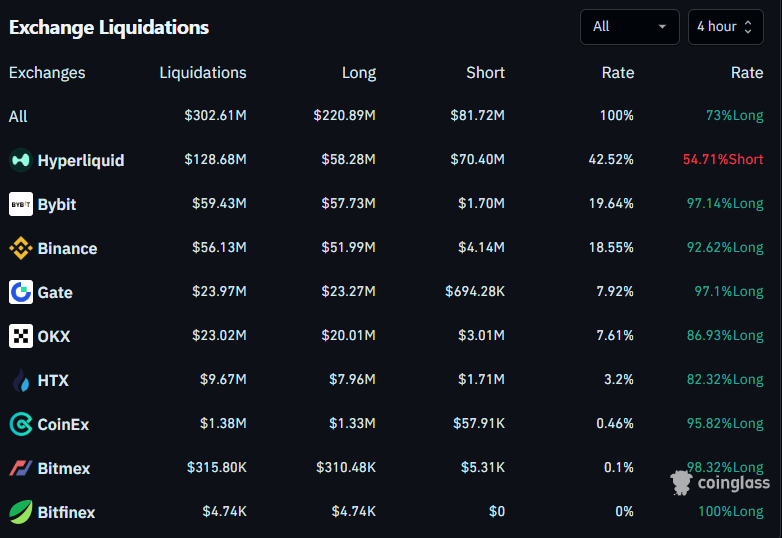The width and height of the screenshot is (782, 538).
Task: Click the Exchanges column header
Action: (x=47, y=72)
